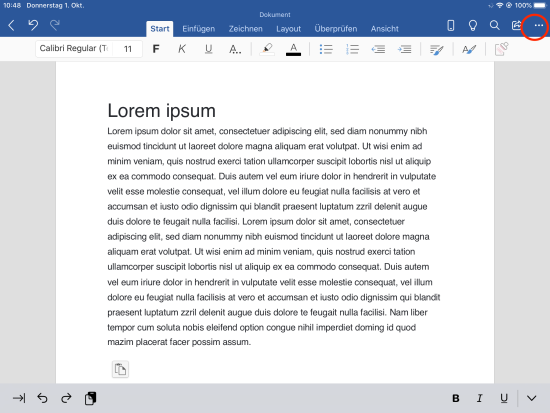550x413 pixels.
Task: Open the font size 11 selector
Action: 128,49
